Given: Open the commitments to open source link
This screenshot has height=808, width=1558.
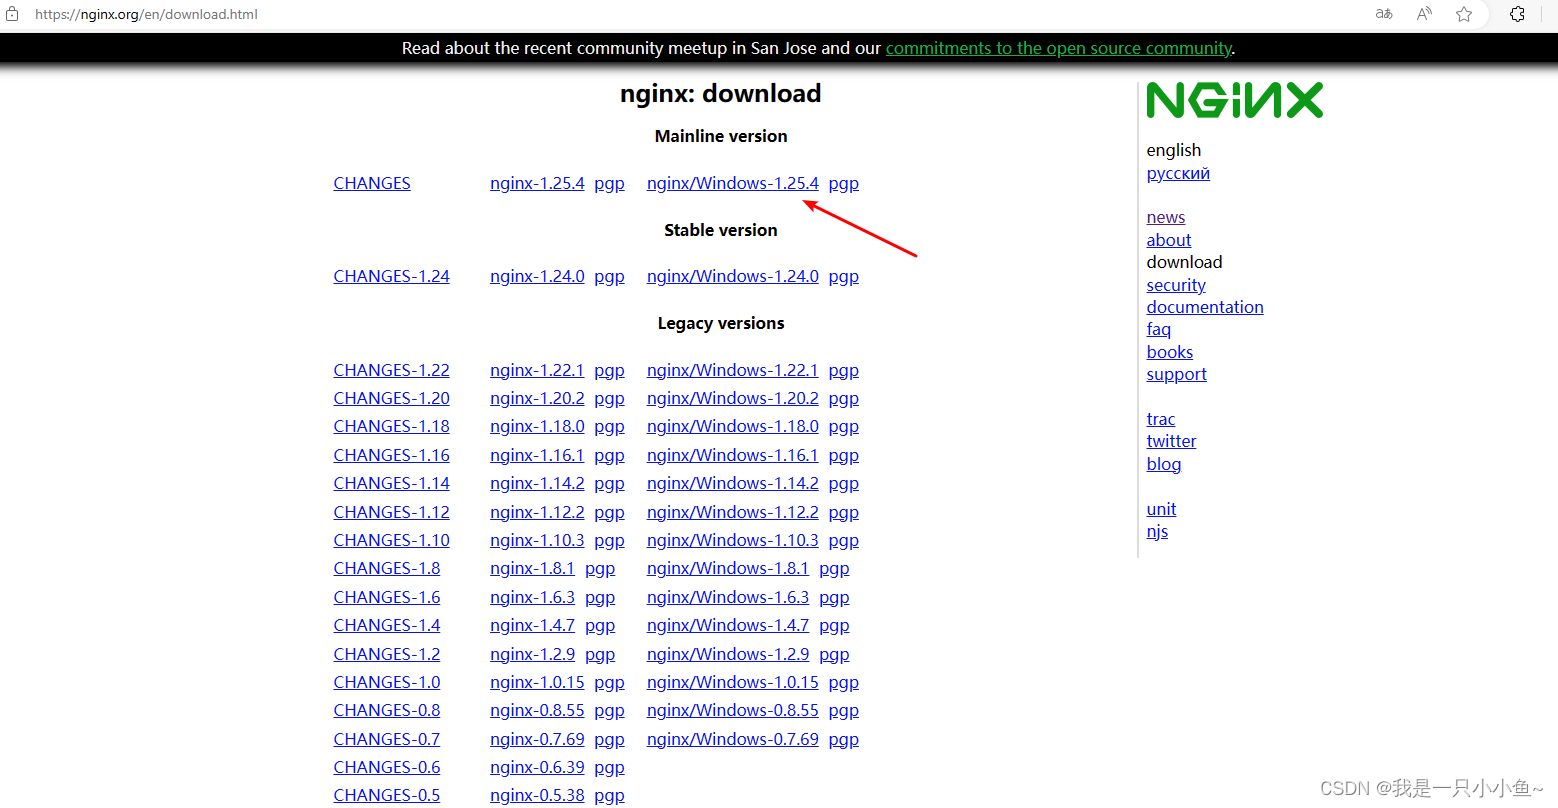Looking at the screenshot, I should pos(1057,47).
